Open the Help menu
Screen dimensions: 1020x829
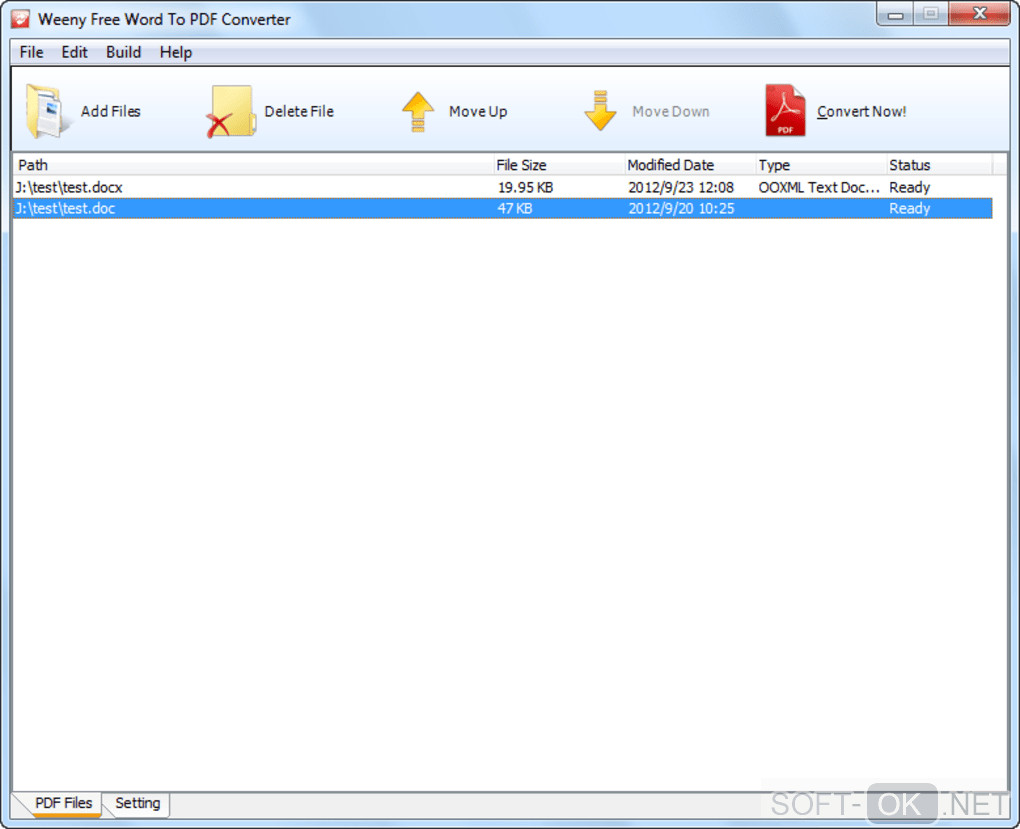(x=176, y=52)
